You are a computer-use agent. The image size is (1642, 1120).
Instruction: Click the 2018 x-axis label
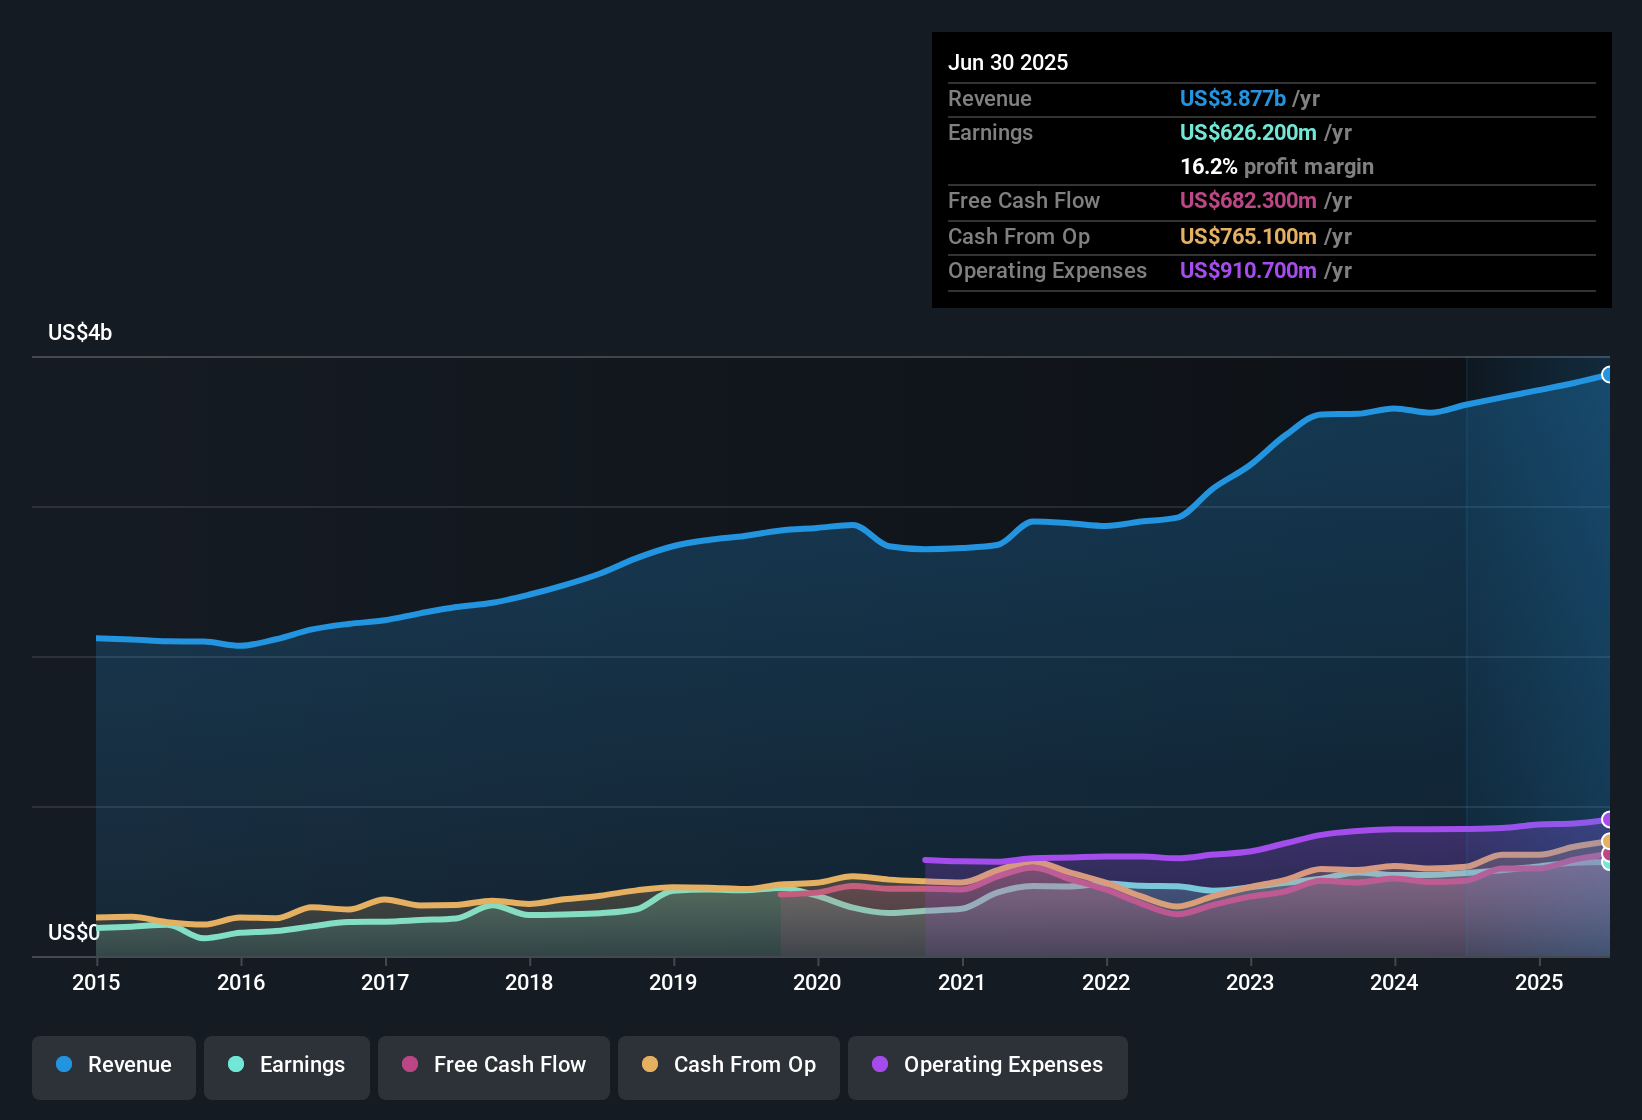pyautogui.click(x=529, y=982)
